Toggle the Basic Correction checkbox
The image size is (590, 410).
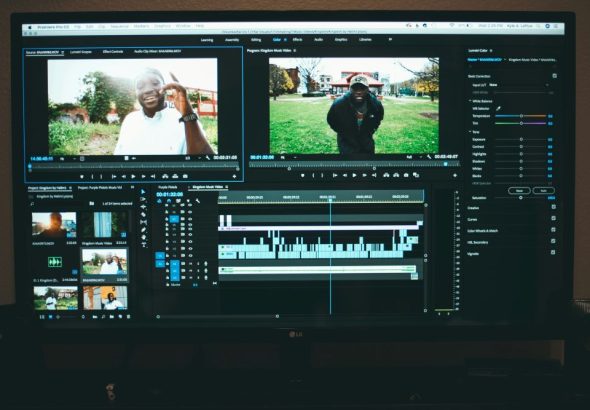coord(554,76)
